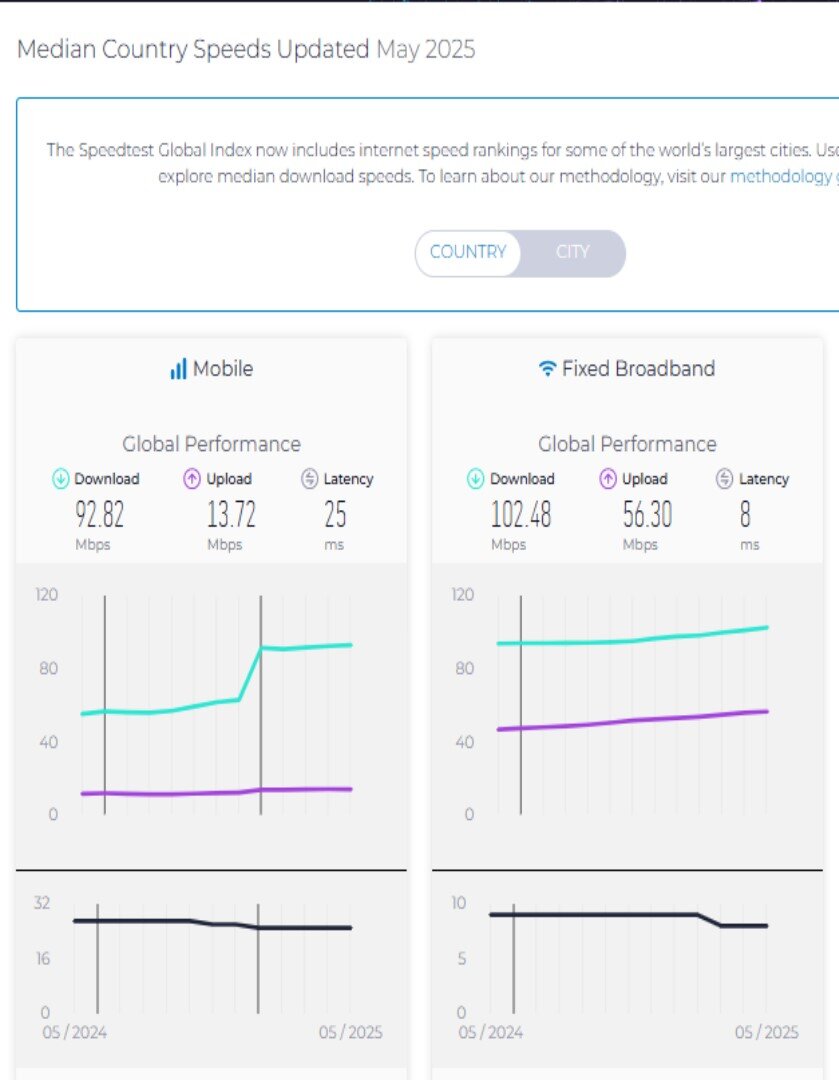
Task: Click Mobile latency icon
Action: [309, 479]
